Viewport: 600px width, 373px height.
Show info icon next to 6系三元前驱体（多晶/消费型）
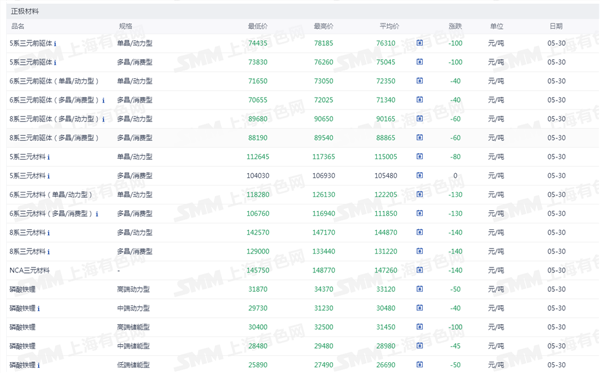[103, 100]
